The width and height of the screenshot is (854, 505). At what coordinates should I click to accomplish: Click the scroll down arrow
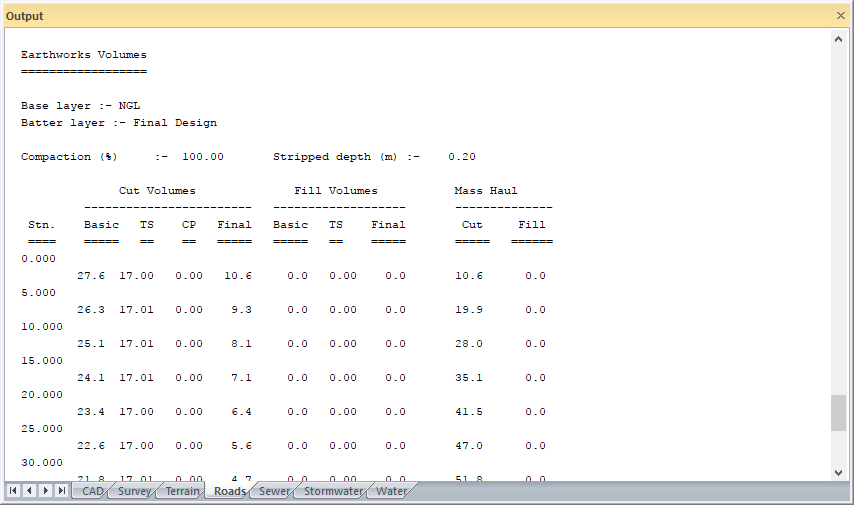[838, 472]
